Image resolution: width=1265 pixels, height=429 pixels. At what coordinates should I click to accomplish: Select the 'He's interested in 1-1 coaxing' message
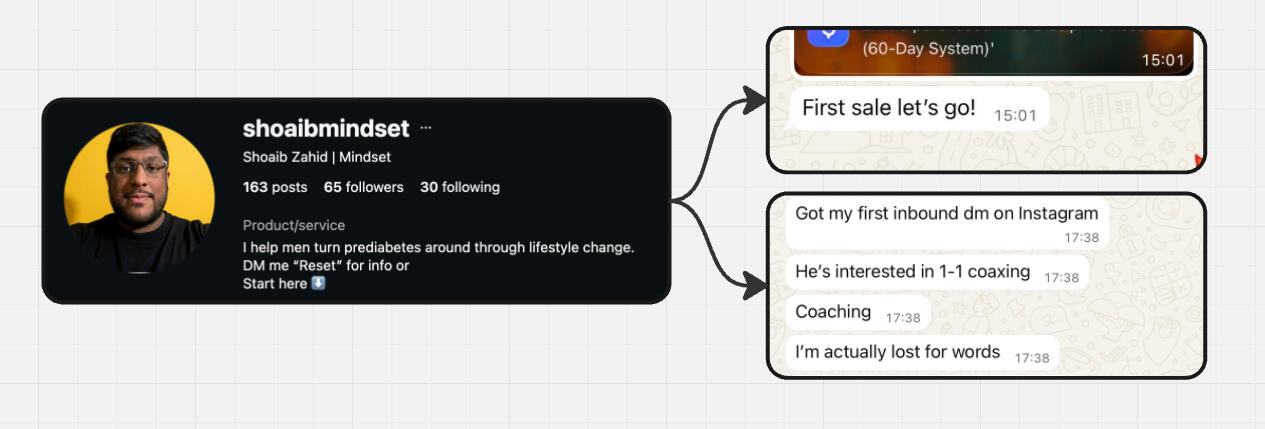937,273
